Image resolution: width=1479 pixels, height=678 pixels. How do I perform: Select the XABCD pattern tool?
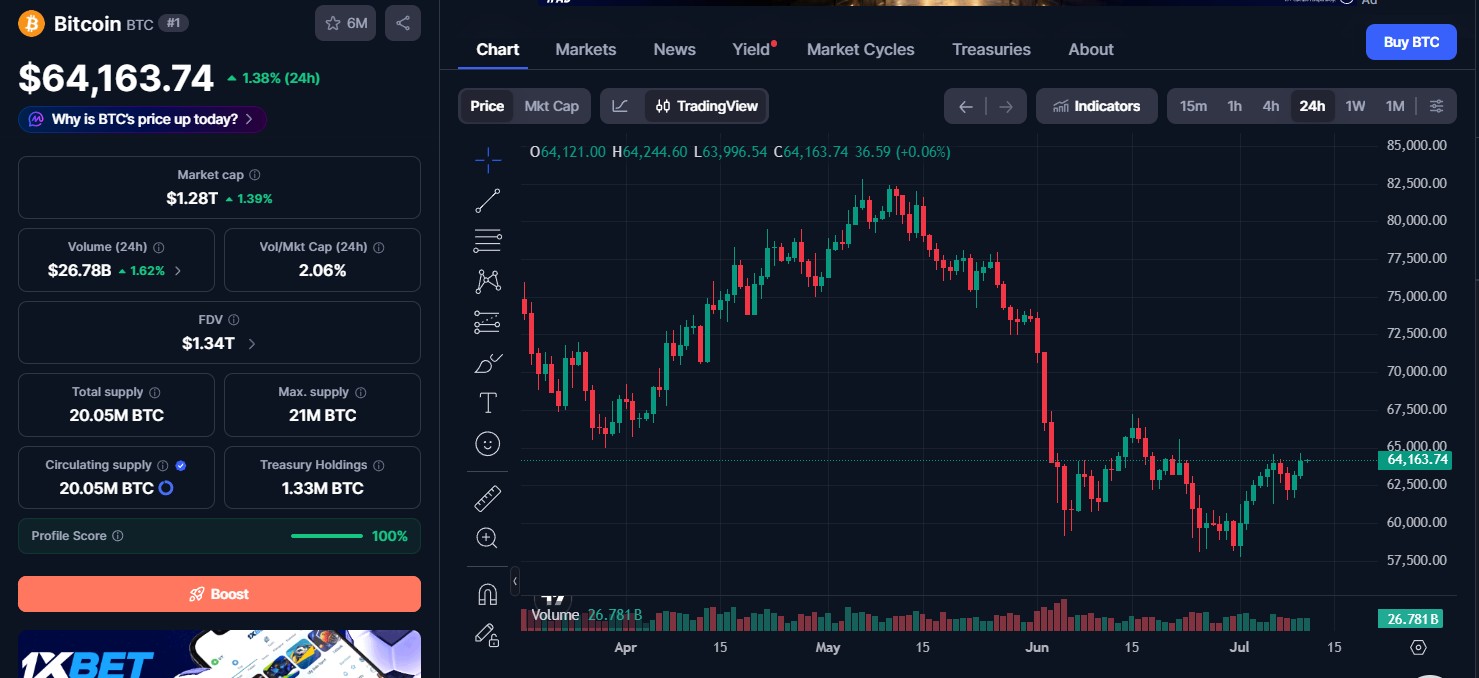(488, 281)
